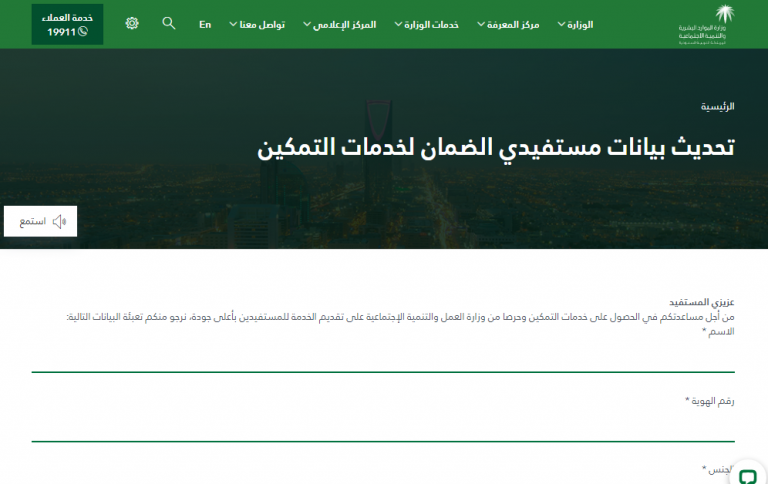Open the search magnifier icon
Viewport: 768px width, 484px height.
click(168, 23)
